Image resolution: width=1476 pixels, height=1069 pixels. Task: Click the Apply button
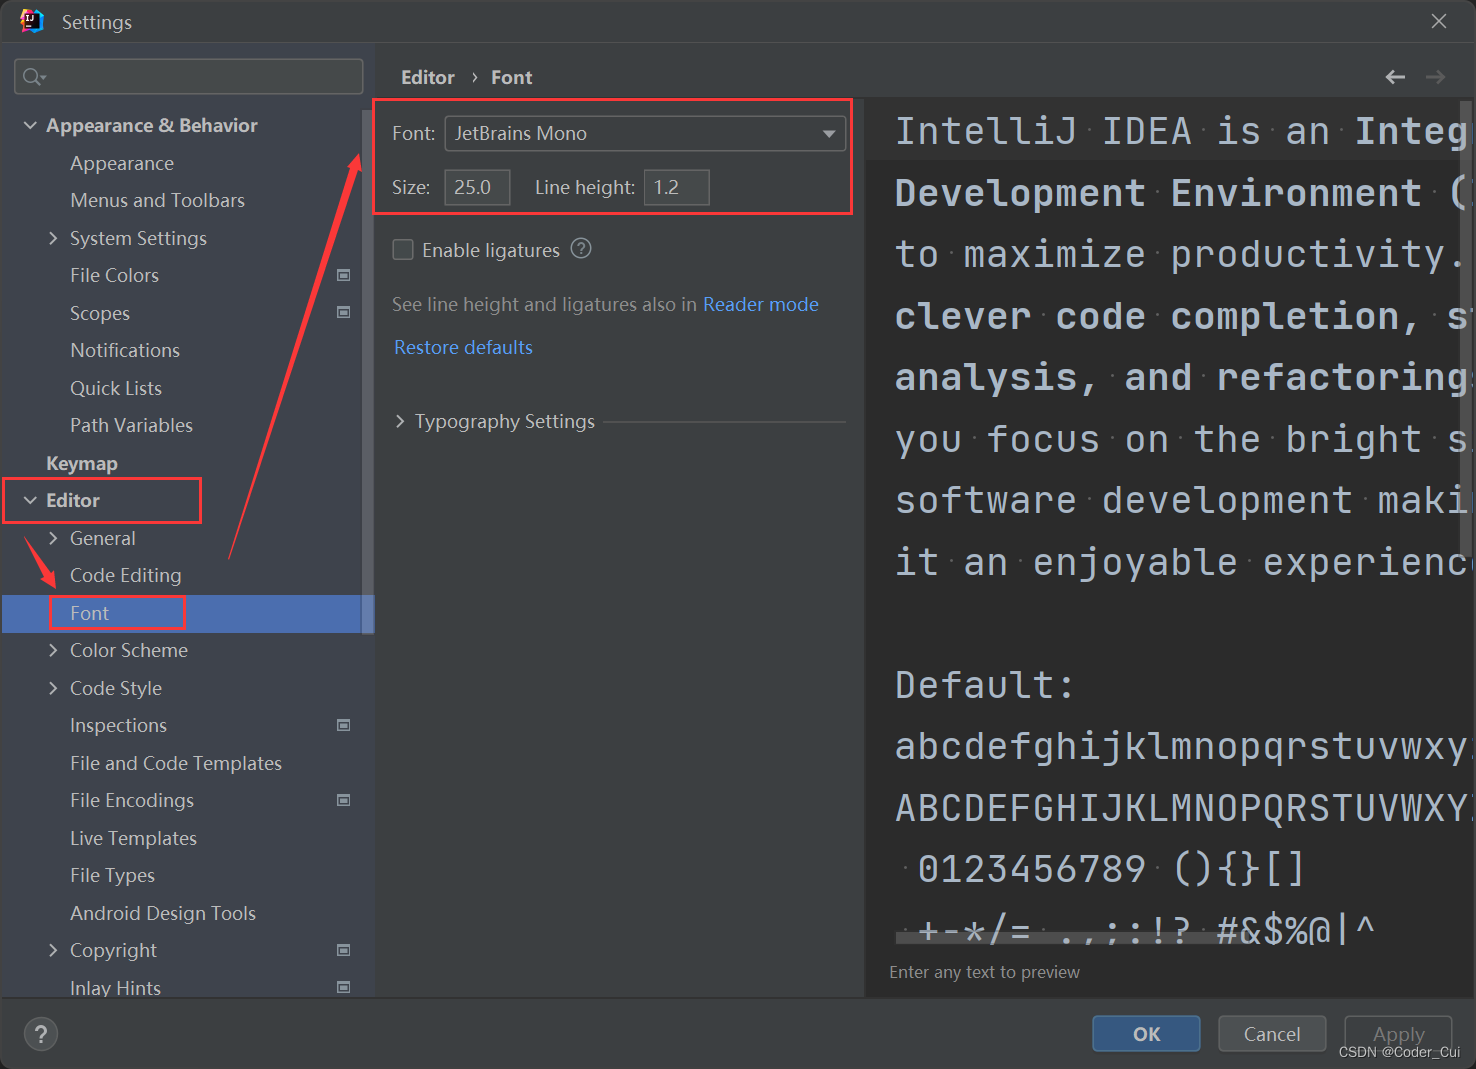coord(1398,1034)
